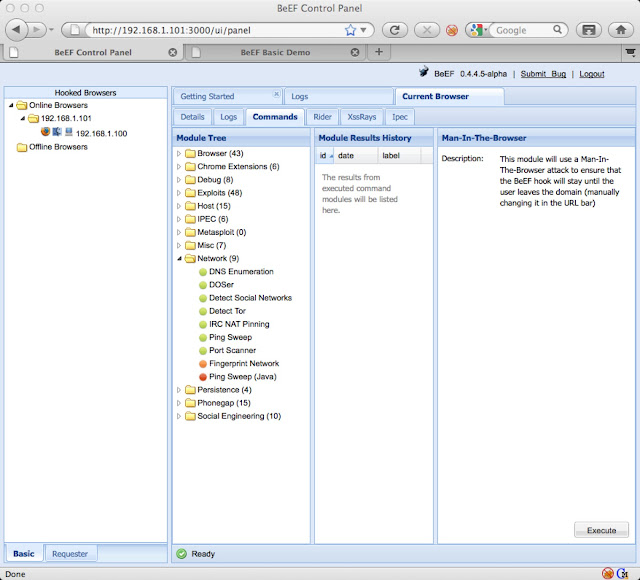Collapse the Online Browsers tree node
The width and height of the screenshot is (640, 580).
click(x=10, y=105)
